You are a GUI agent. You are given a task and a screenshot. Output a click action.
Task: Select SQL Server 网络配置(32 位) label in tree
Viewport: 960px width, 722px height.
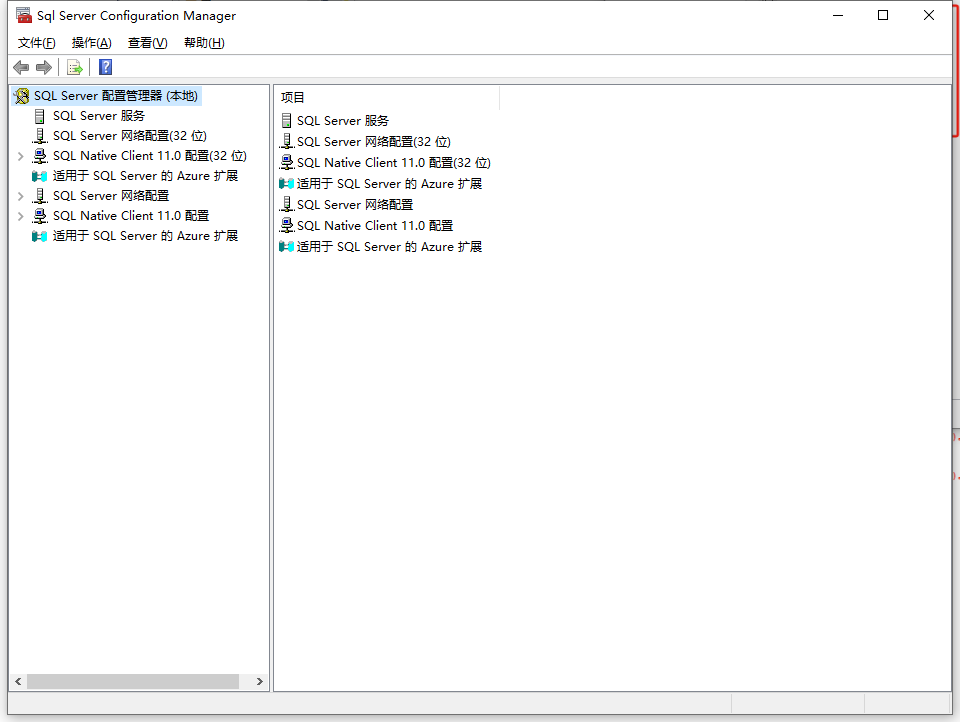click(x=130, y=136)
